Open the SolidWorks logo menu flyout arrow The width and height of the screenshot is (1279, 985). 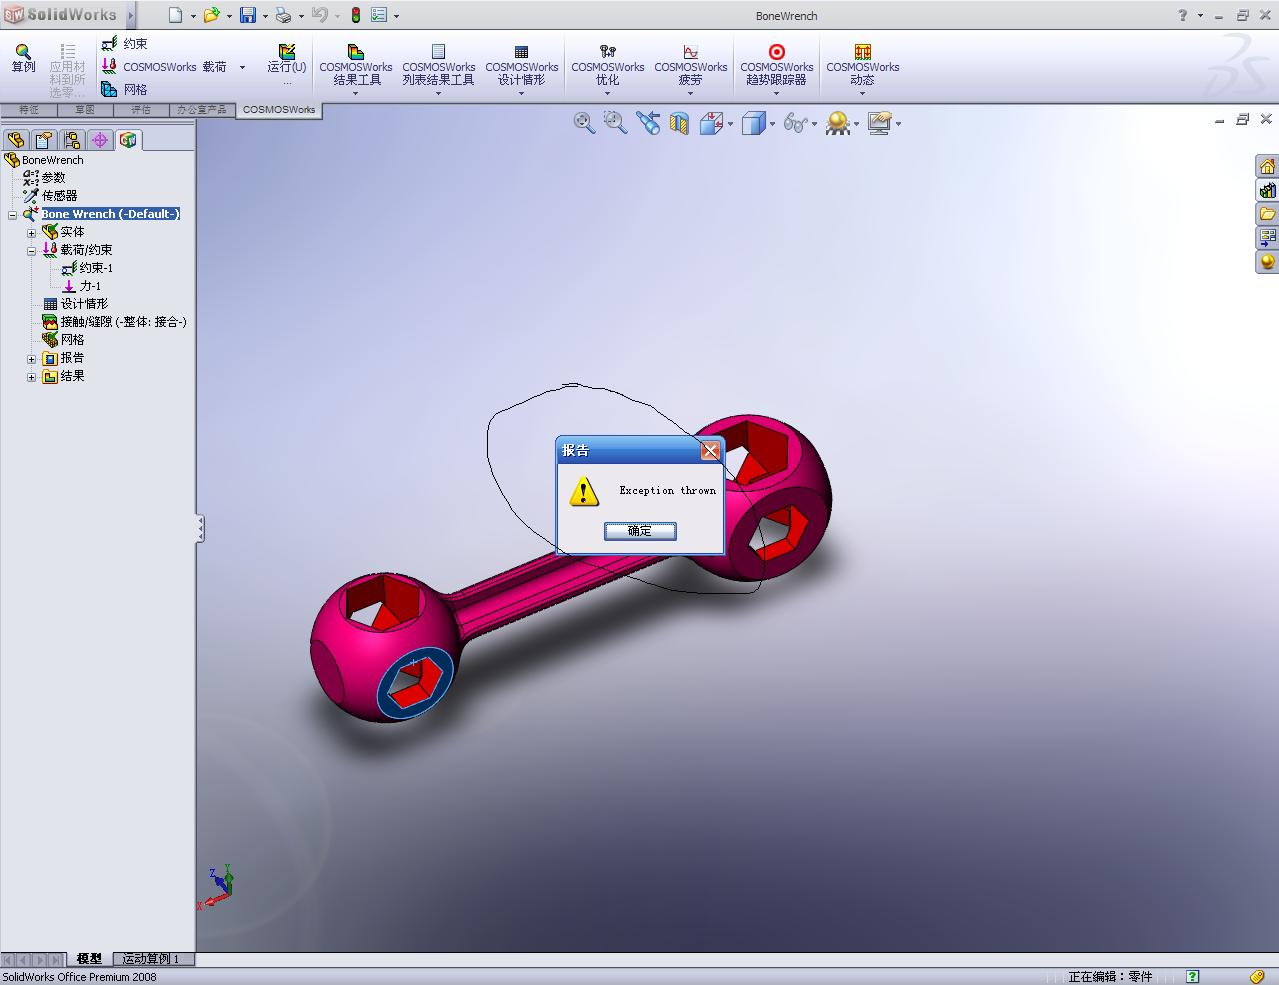coord(131,15)
